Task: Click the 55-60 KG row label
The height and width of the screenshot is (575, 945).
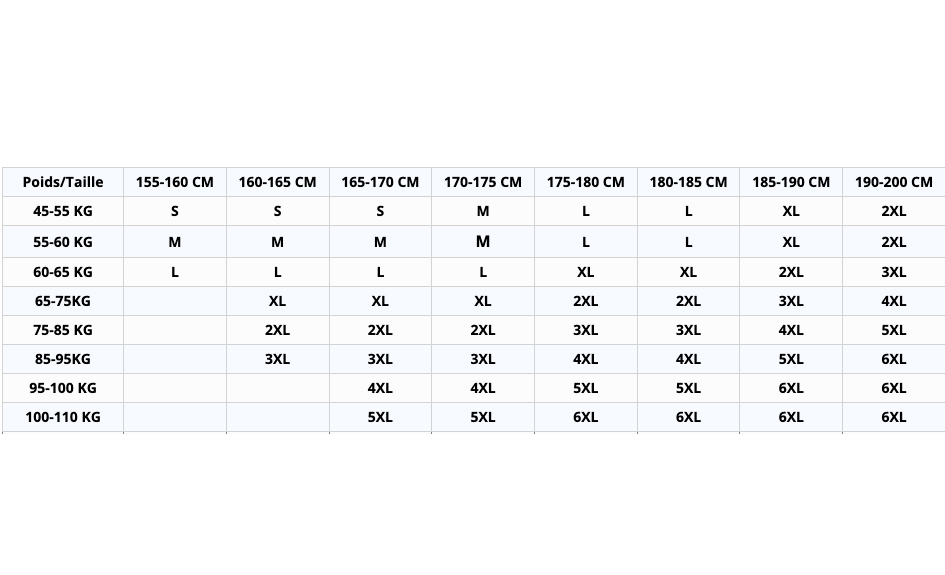Action: (63, 242)
